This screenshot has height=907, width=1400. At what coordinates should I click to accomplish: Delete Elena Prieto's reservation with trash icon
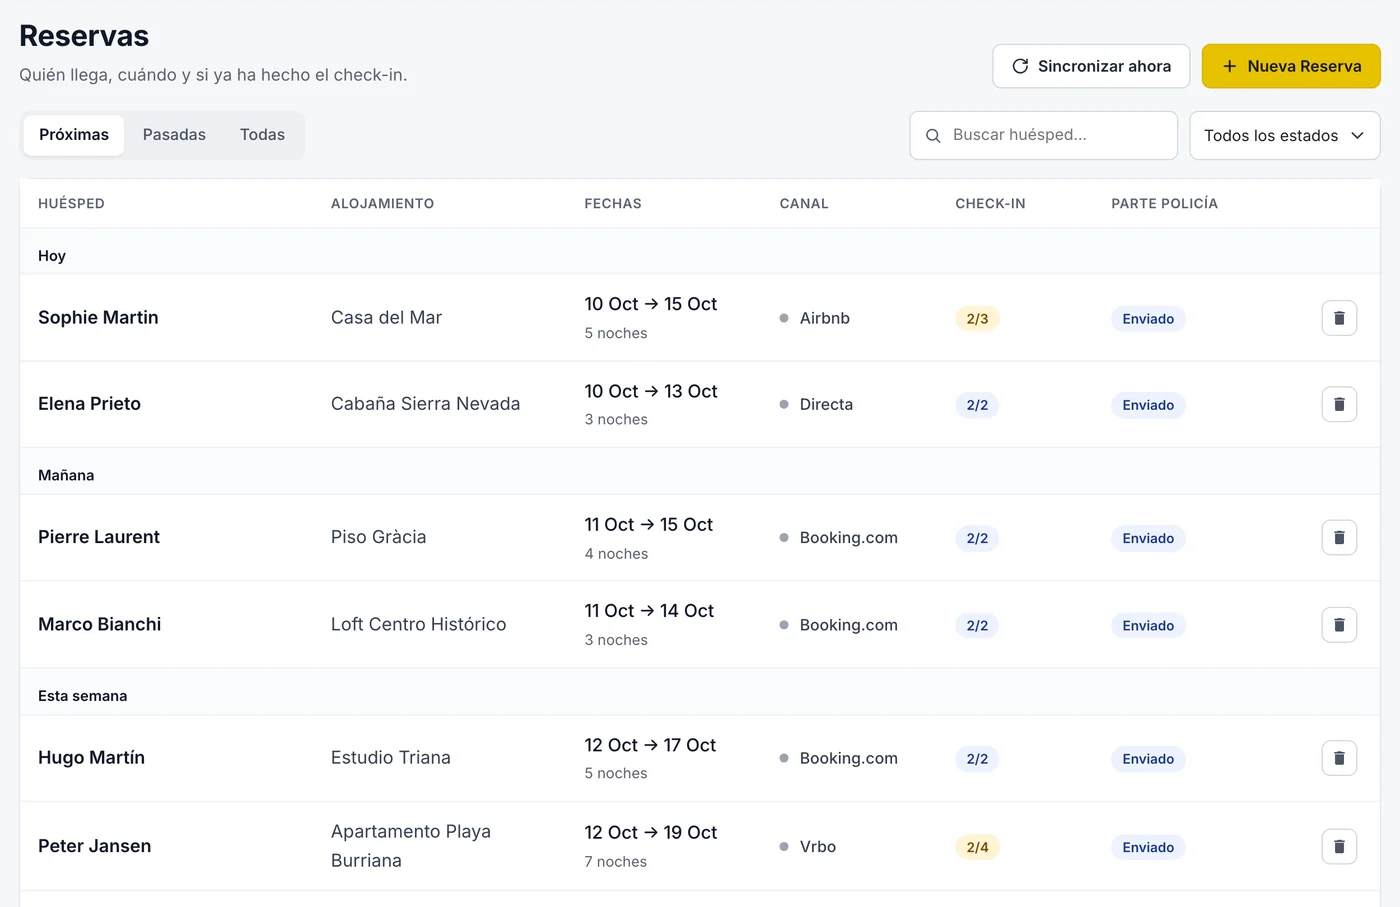coord(1339,404)
